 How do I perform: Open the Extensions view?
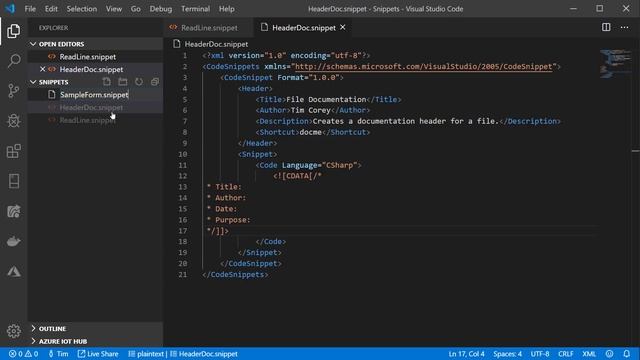13,151
